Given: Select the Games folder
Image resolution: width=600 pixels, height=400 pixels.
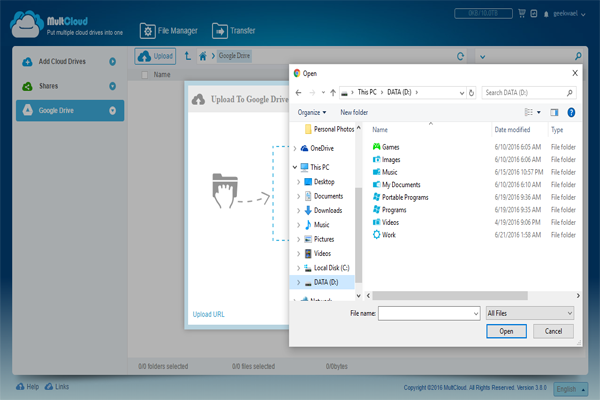Looking at the screenshot, I should pos(386,147).
